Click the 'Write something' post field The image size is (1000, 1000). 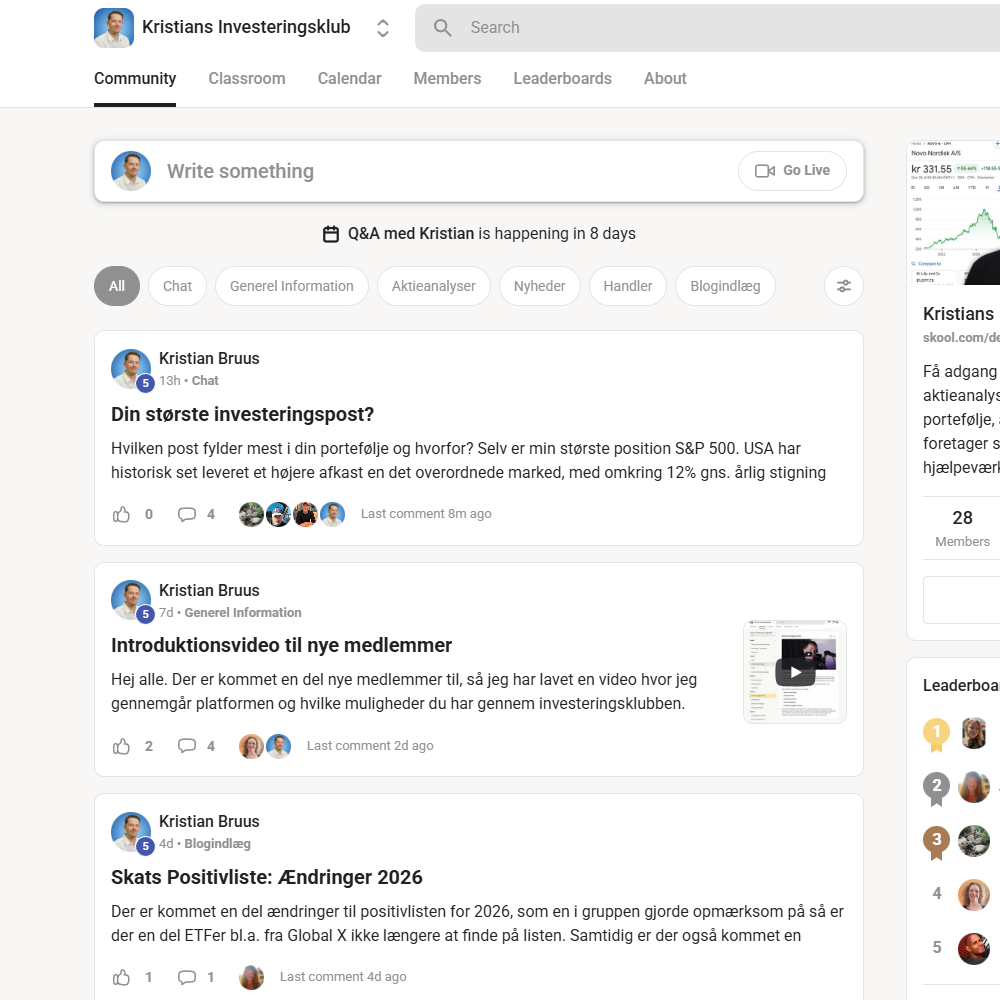click(440, 171)
